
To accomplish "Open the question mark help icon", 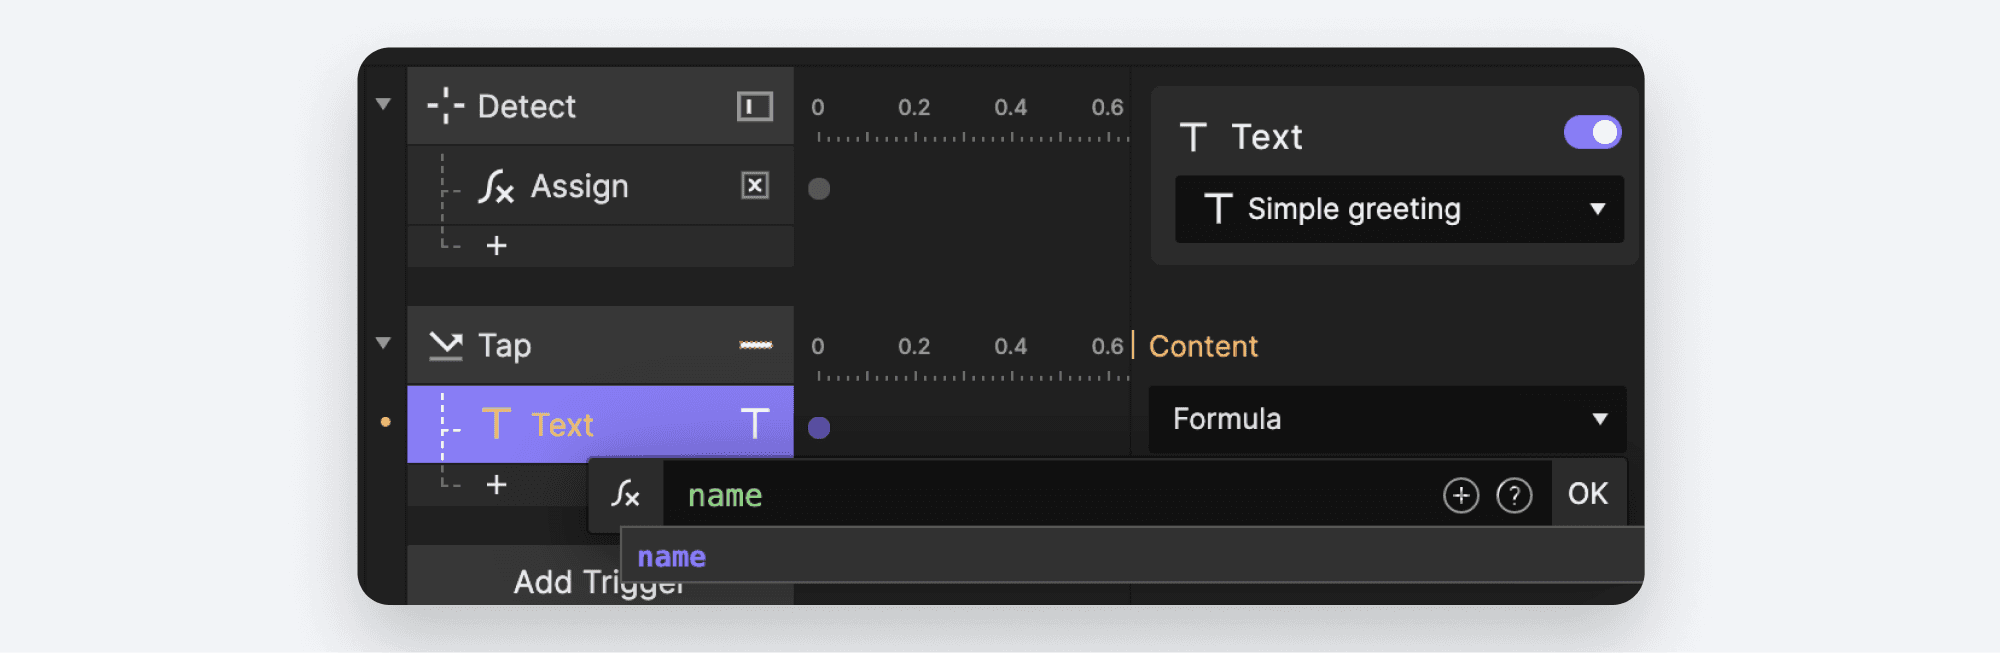I will point(1515,494).
